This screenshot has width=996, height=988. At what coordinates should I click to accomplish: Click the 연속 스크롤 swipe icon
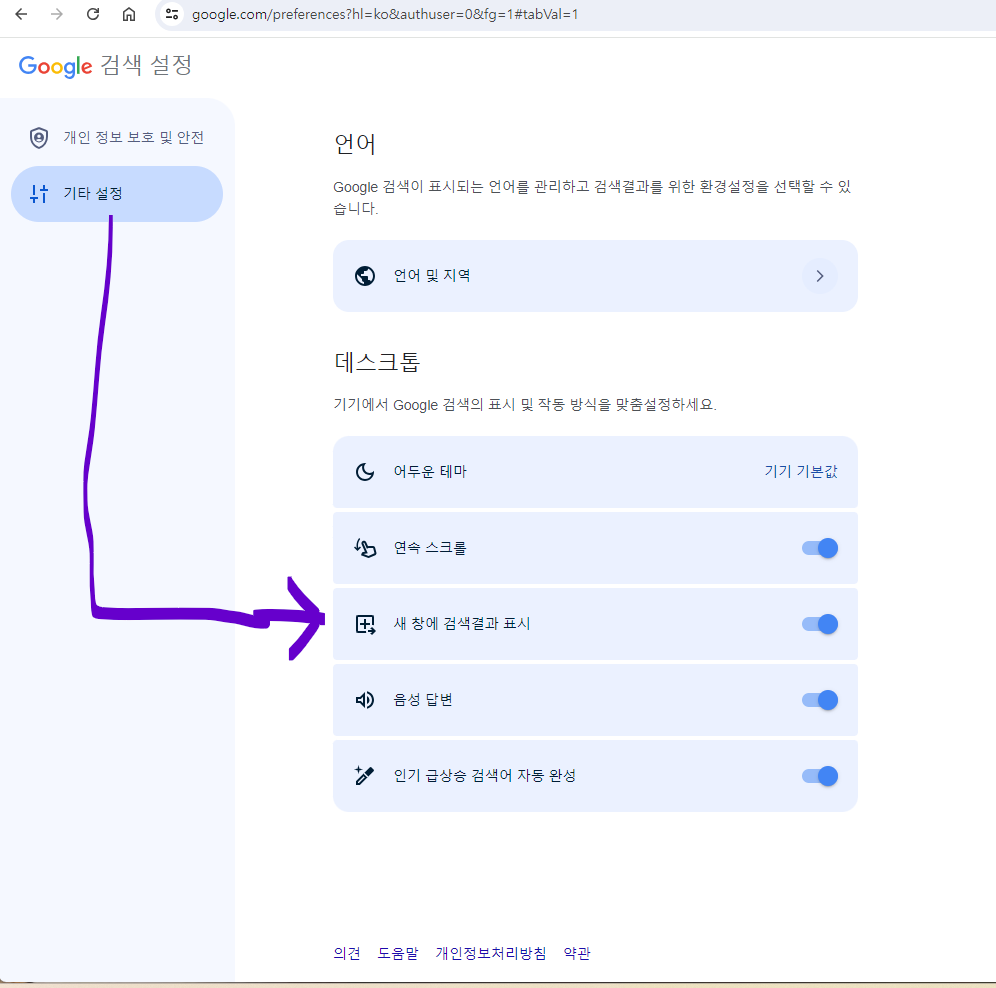coord(365,548)
